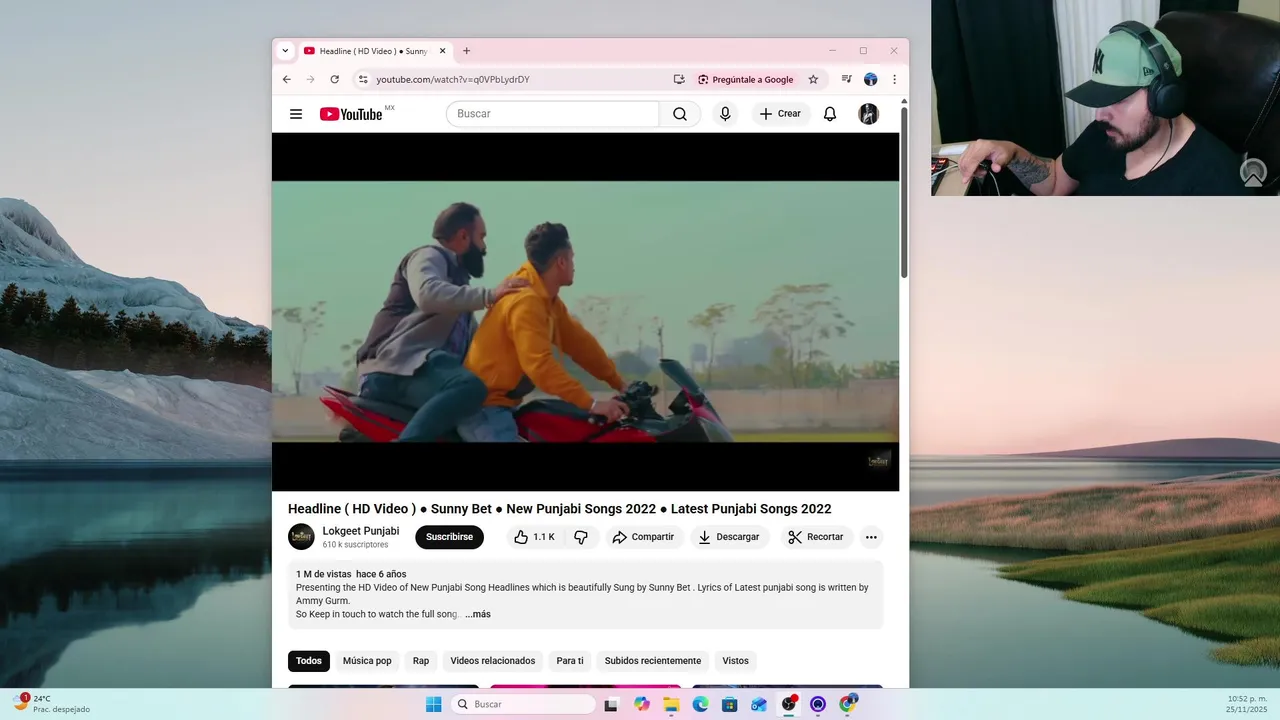Open the Lokgeet Punjabi channel name link
This screenshot has width=1280, height=720.
(361, 531)
